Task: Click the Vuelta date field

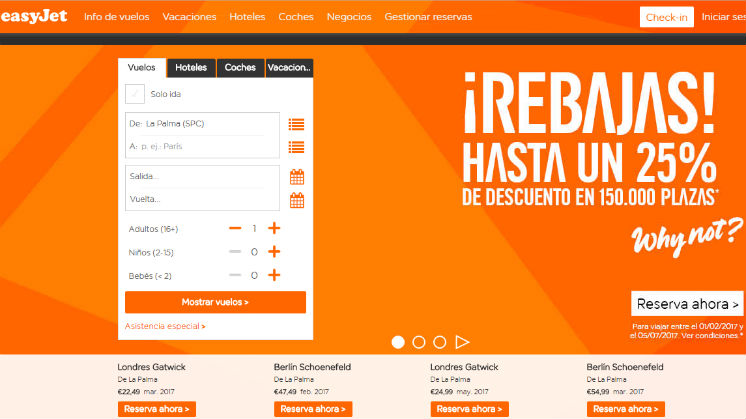Action: [x=202, y=199]
